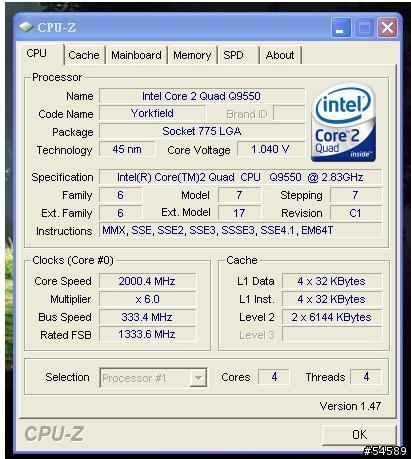Image resolution: width=411 pixels, height=459 pixels.
Task: Click the Package value Socket 775 LGA
Action: point(202,131)
